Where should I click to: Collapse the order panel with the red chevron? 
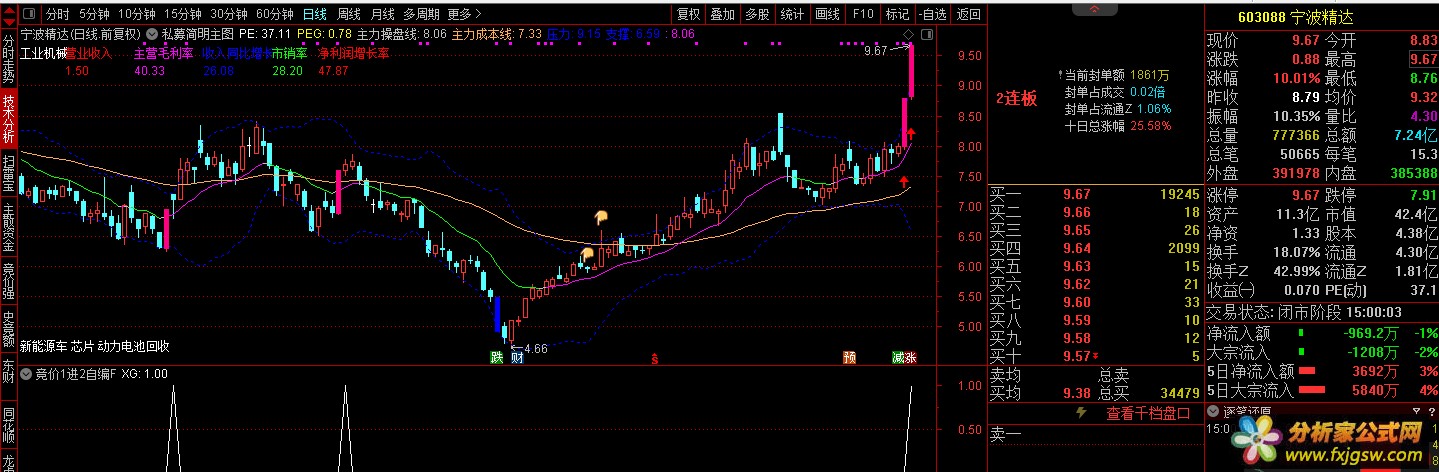pos(1096,7)
